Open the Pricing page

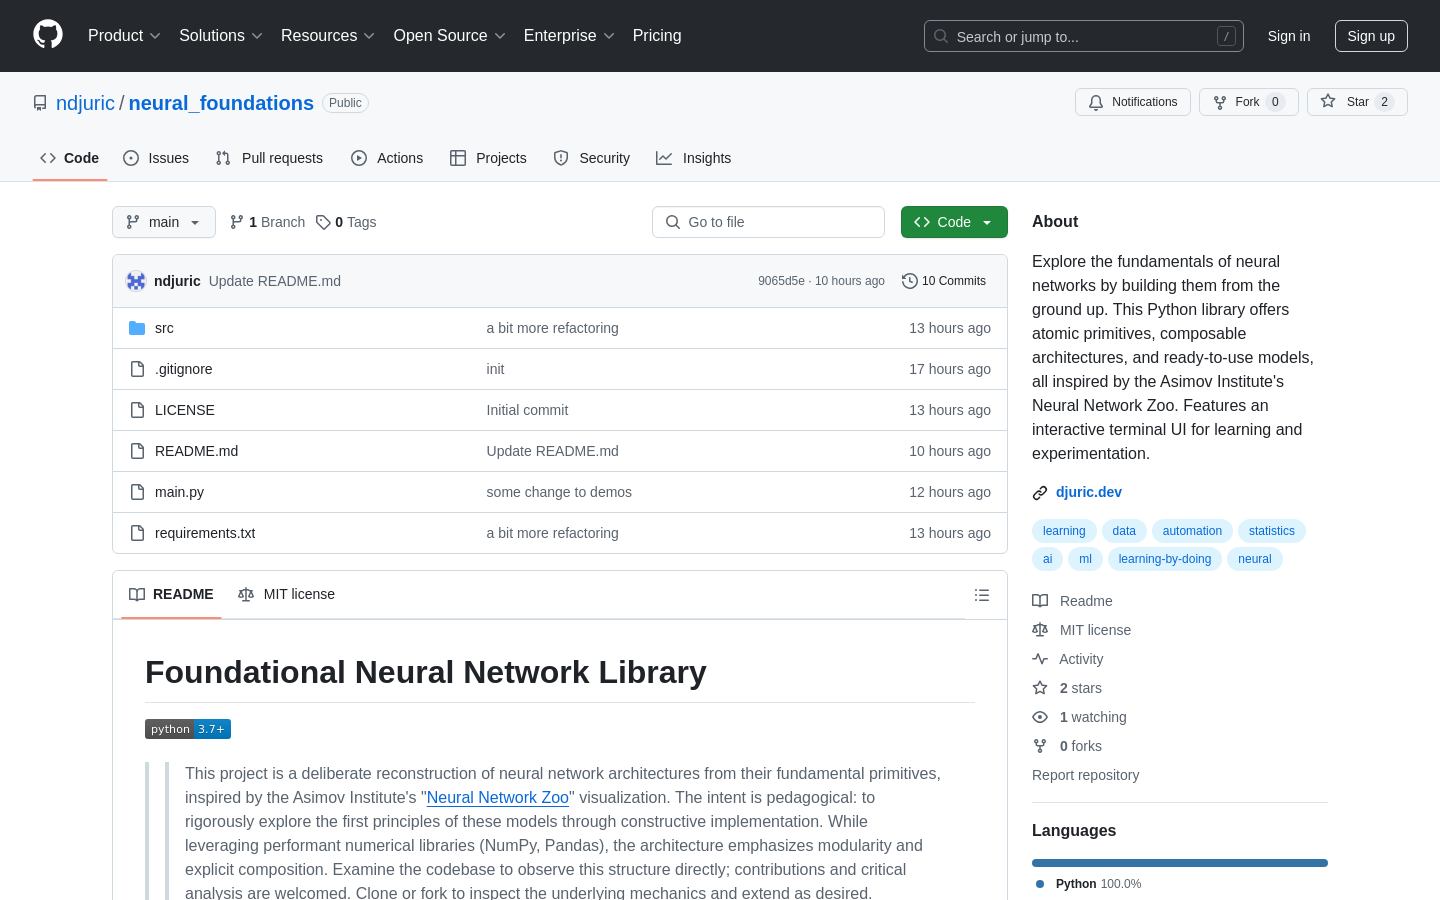click(x=657, y=36)
